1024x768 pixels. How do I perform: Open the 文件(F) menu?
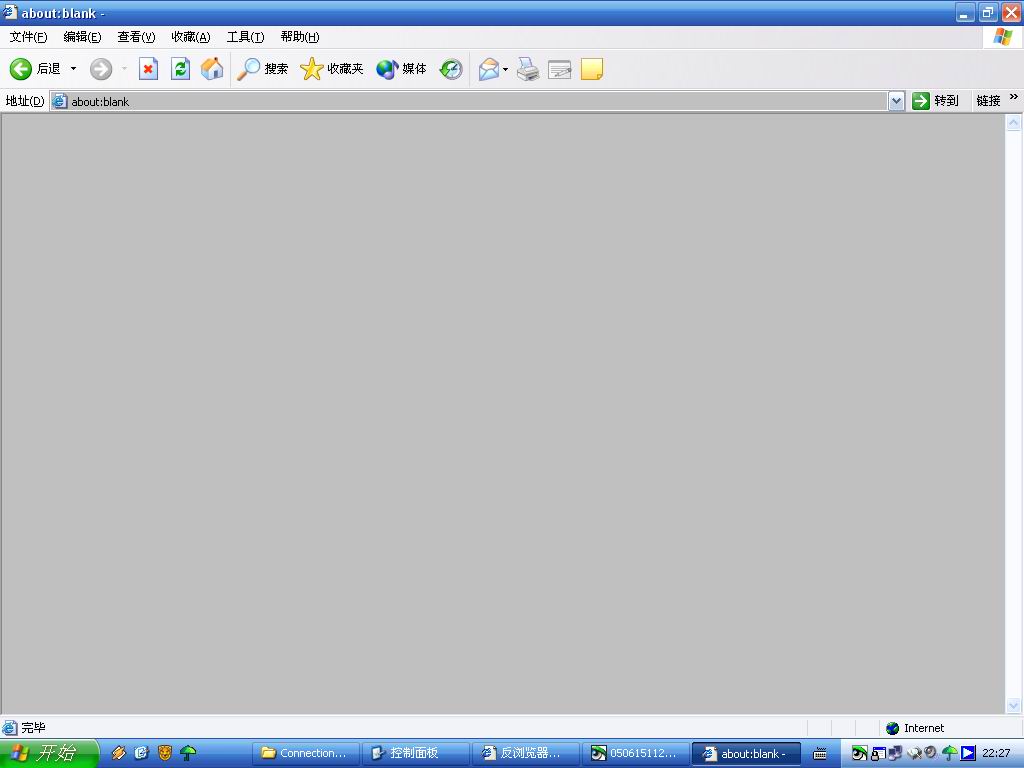pyautogui.click(x=28, y=37)
